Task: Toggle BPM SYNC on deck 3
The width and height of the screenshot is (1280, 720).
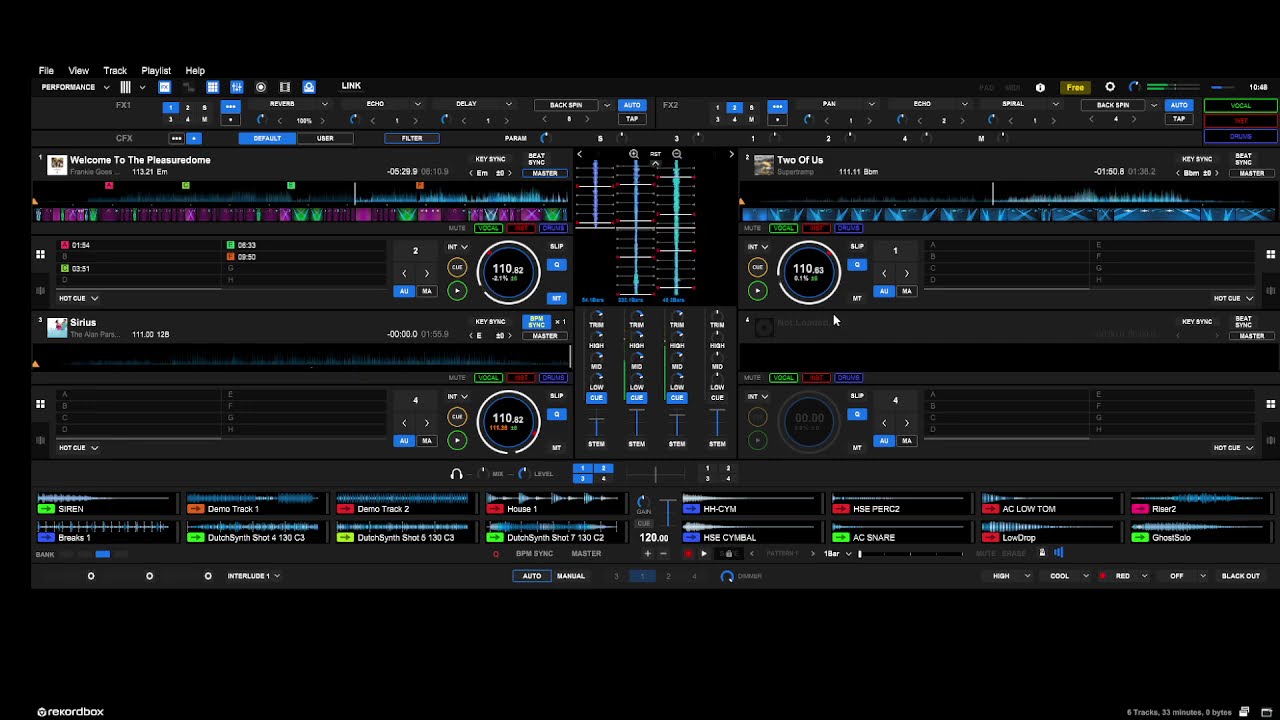Action: 537,322
